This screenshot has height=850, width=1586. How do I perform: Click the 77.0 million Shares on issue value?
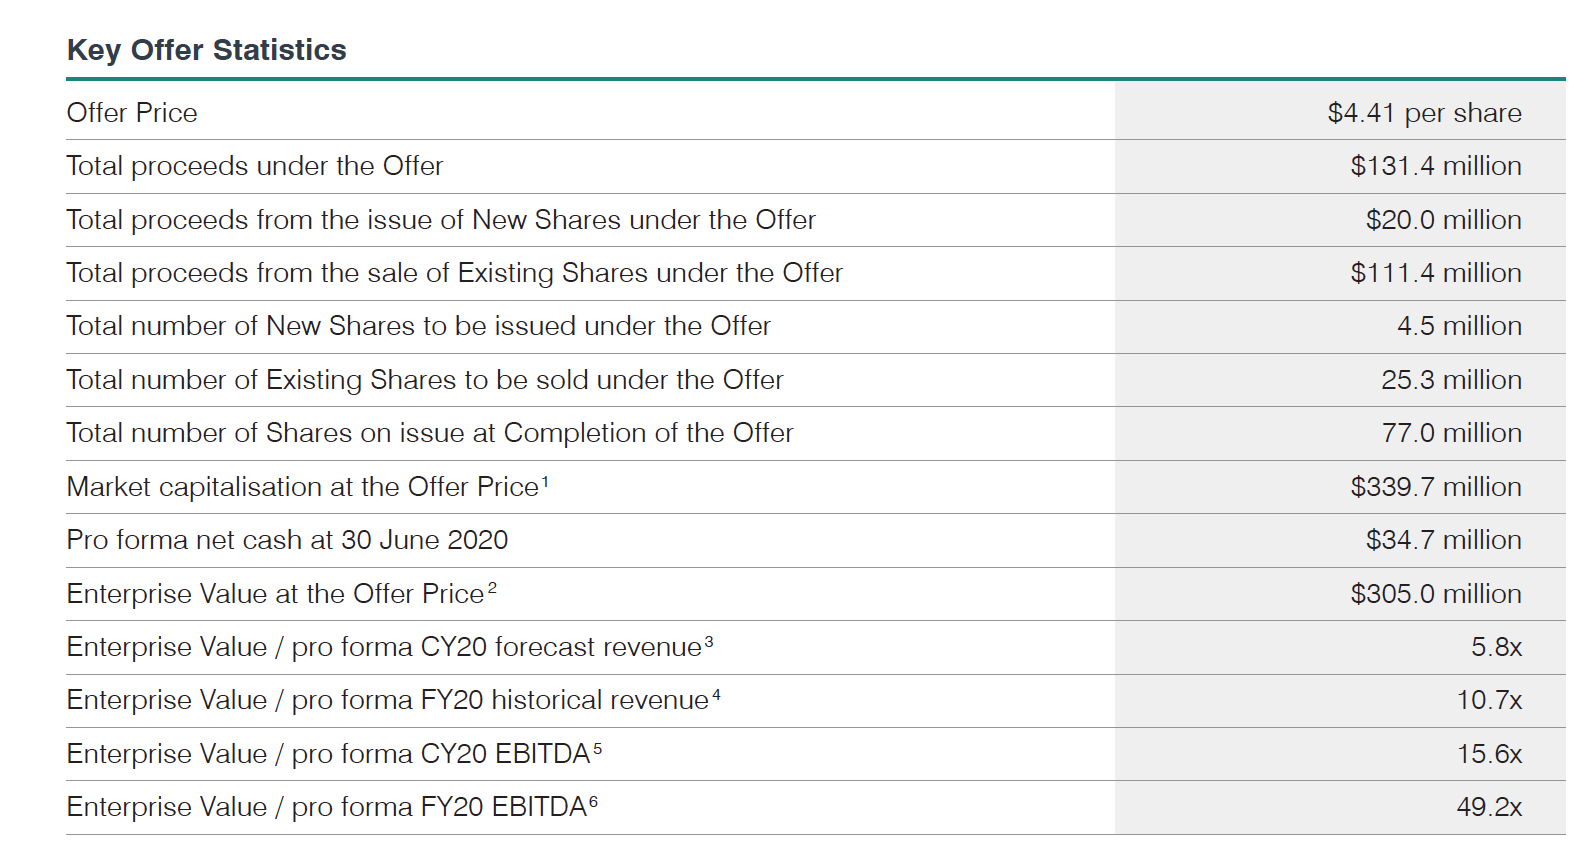point(1451,433)
